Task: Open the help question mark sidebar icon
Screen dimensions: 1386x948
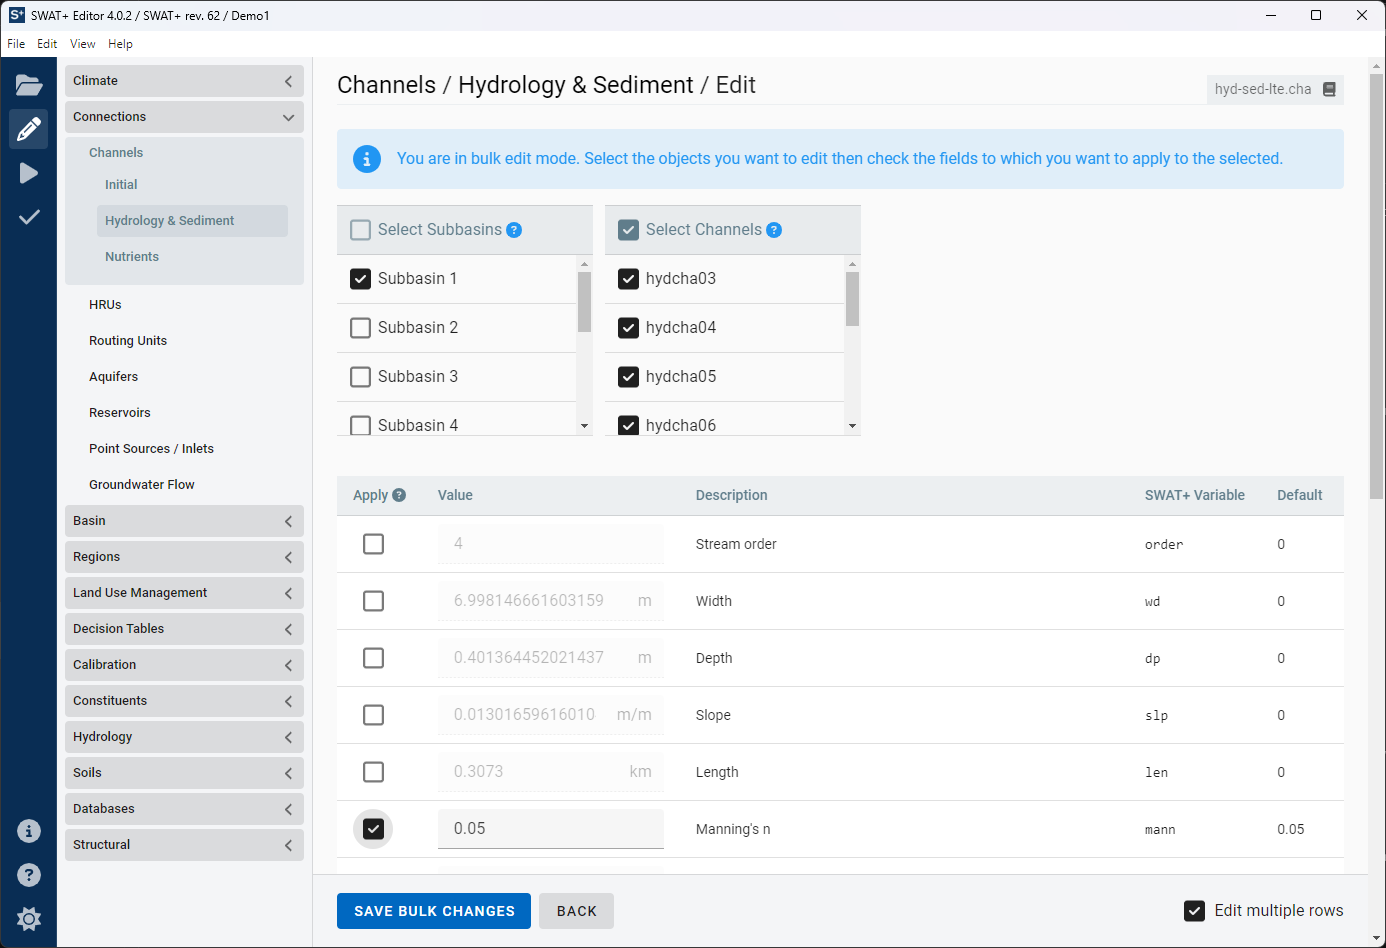Action: click(29, 875)
